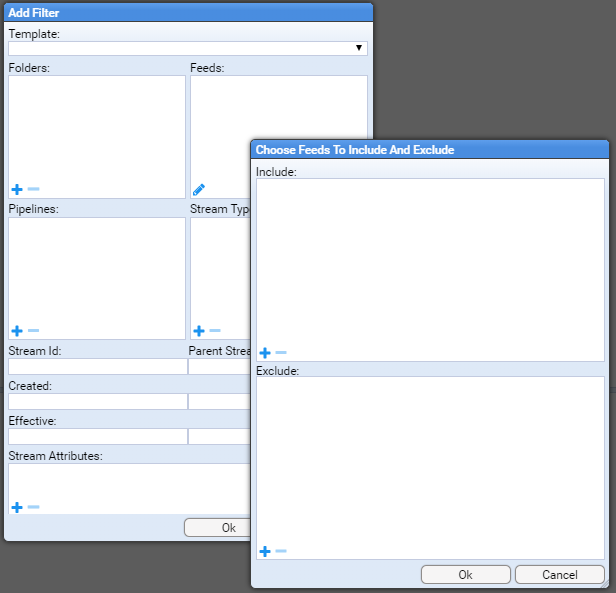Add a stream attribute with plus icon
Image resolution: width=616 pixels, height=593 pixels.
[x=16, y=507]
